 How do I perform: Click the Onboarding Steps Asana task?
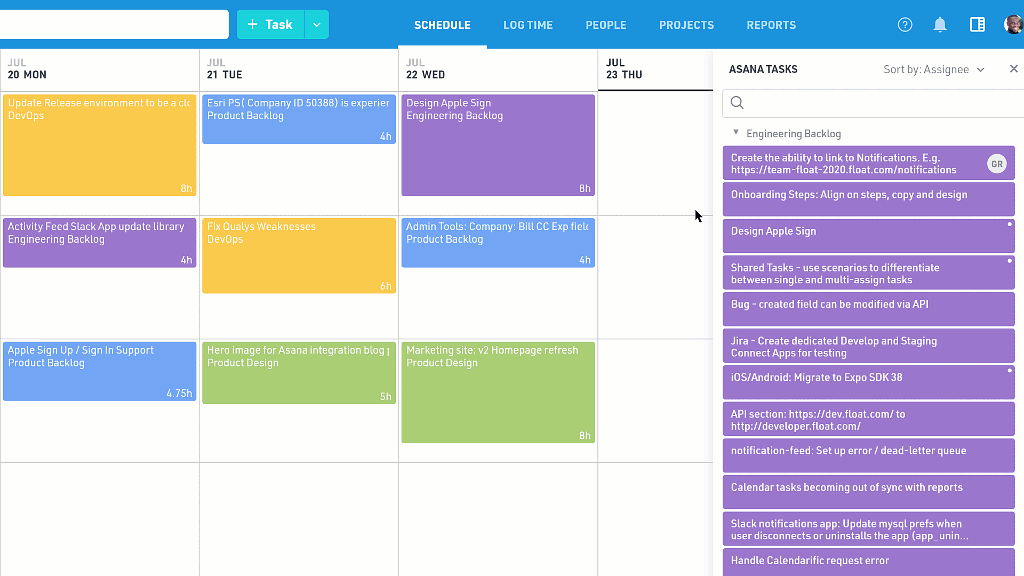(x=868, y=199)
